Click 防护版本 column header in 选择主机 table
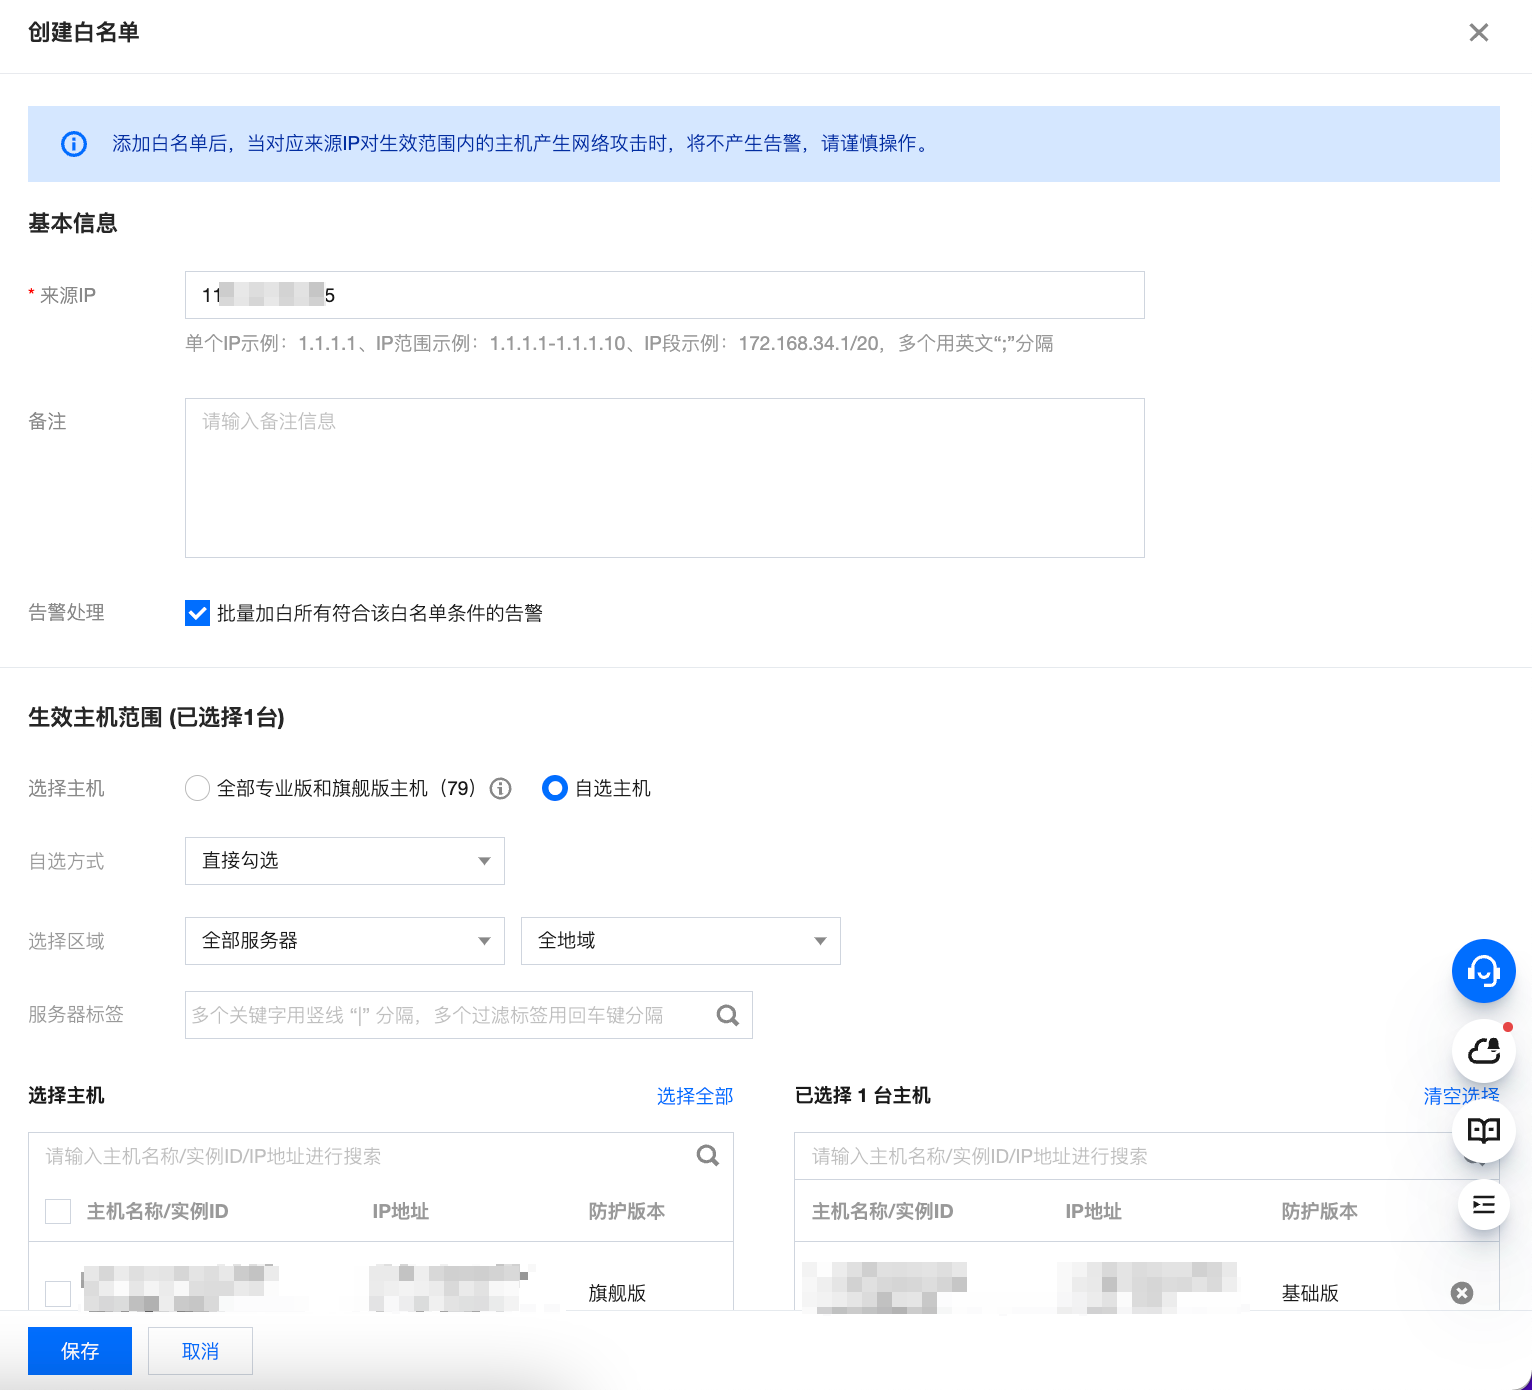The height and width of the screenshot is (1390, 1532). [627, 1211]
